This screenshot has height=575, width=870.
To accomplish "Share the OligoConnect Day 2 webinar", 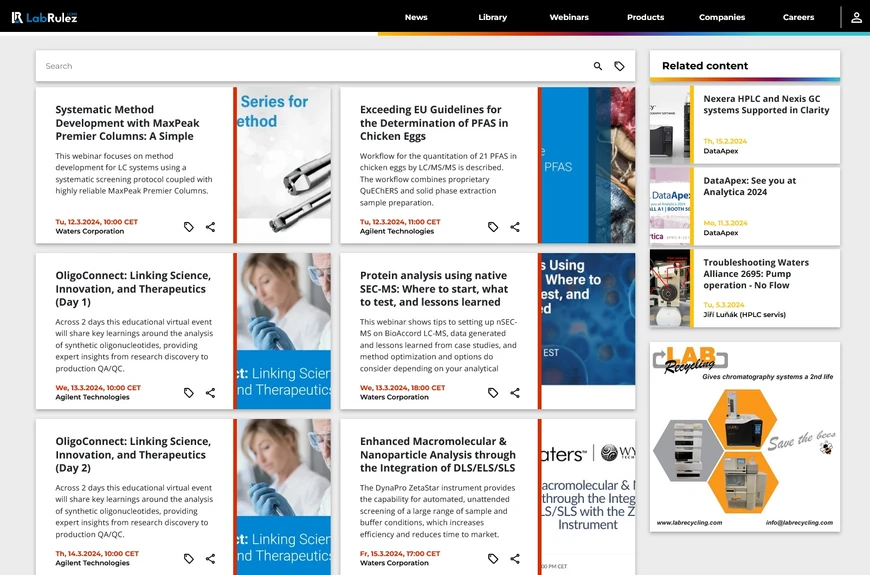I will (x=210, y=559).
